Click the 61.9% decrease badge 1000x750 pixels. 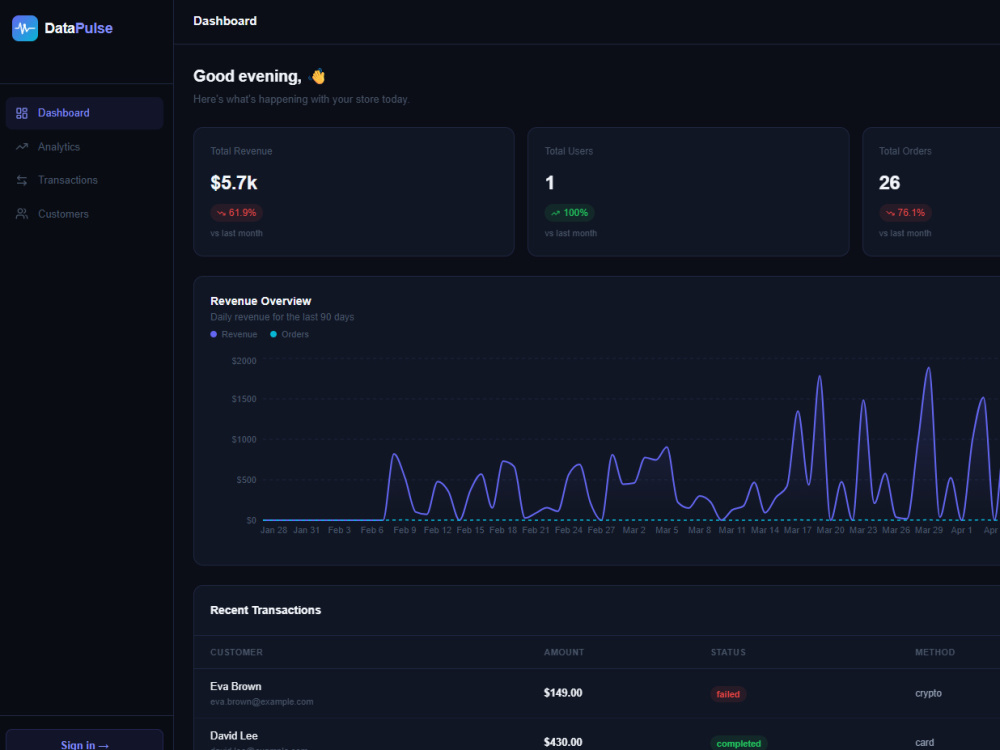tap(236, 213)
